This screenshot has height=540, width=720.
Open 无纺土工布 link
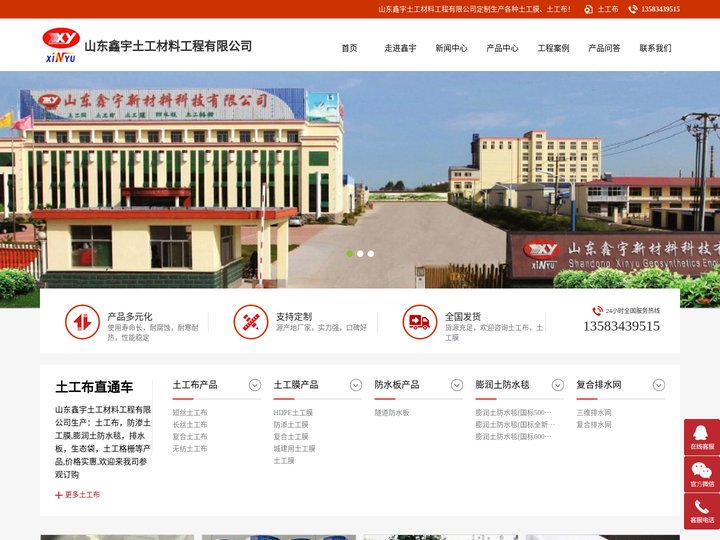click(x=190, y=448)
